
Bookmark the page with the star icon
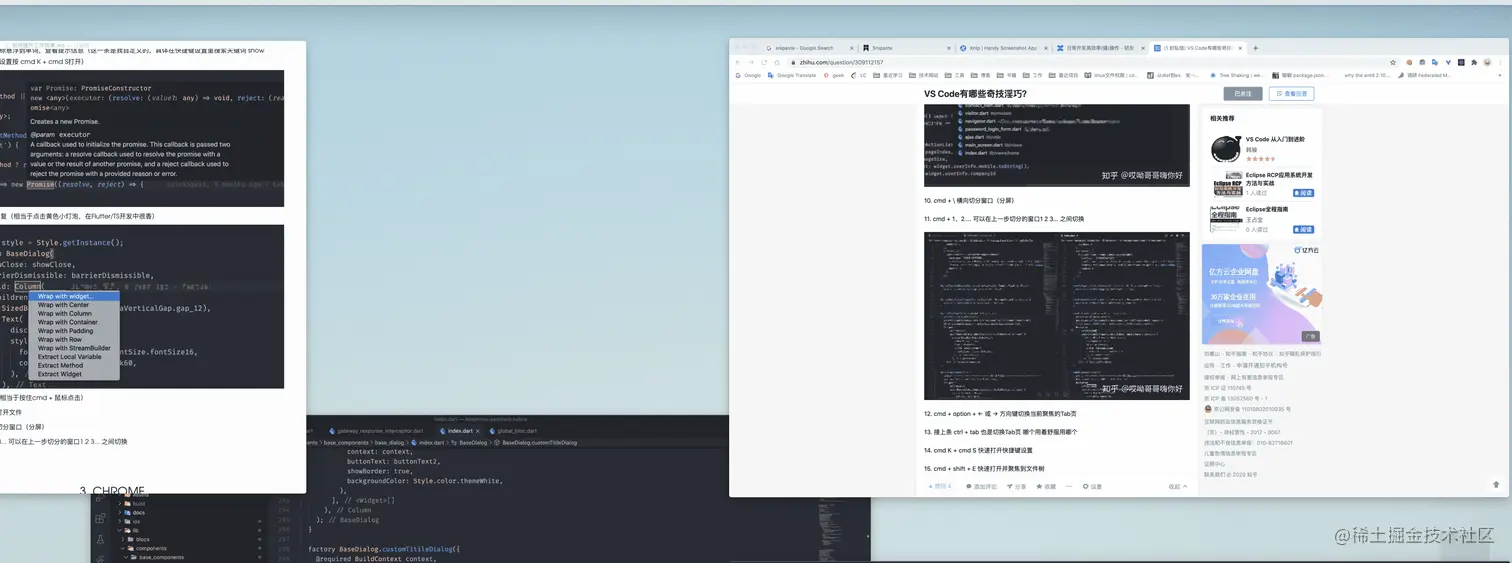click(1392, 62)
